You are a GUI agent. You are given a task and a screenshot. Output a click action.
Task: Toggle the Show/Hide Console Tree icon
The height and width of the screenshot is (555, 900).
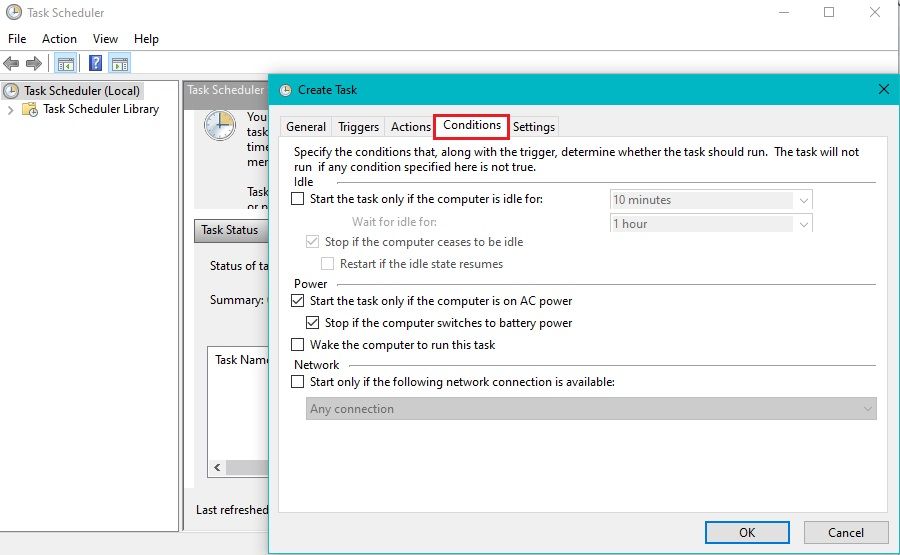(x=65, y=64)
